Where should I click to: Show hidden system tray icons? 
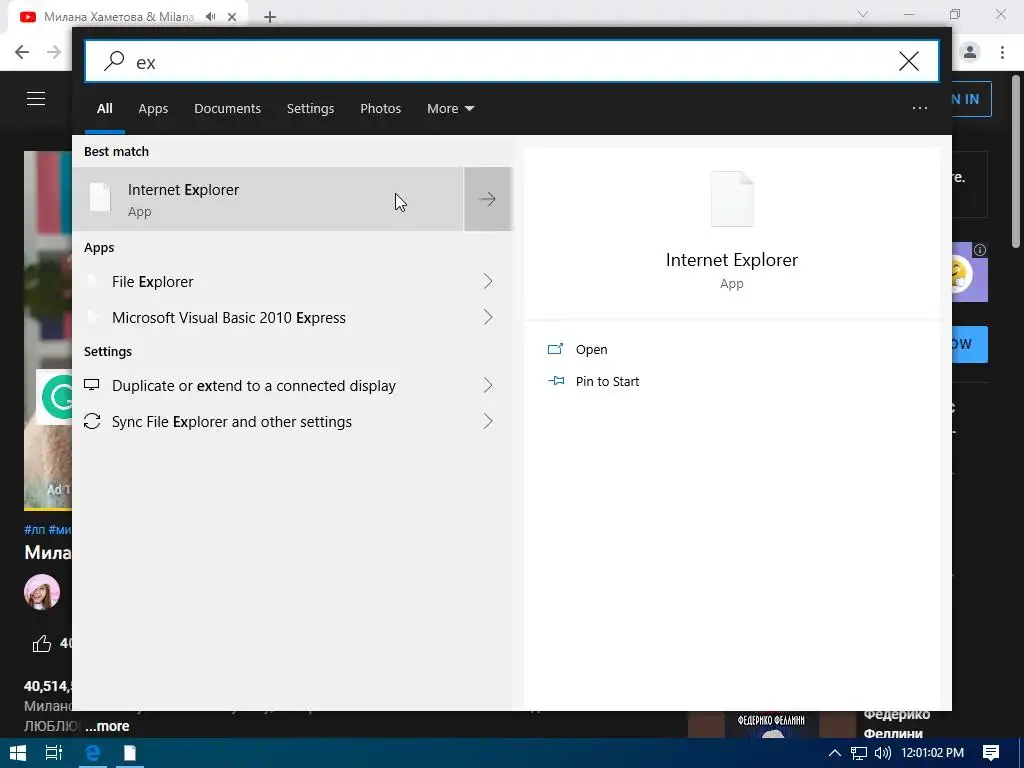click(x=834, y=753)
